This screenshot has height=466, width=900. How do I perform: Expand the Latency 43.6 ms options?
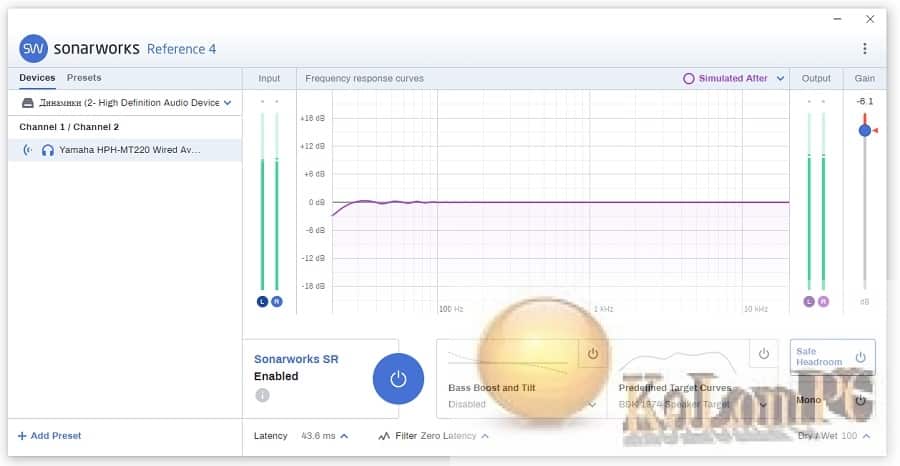pyautogui.click(x=344, y=436)
